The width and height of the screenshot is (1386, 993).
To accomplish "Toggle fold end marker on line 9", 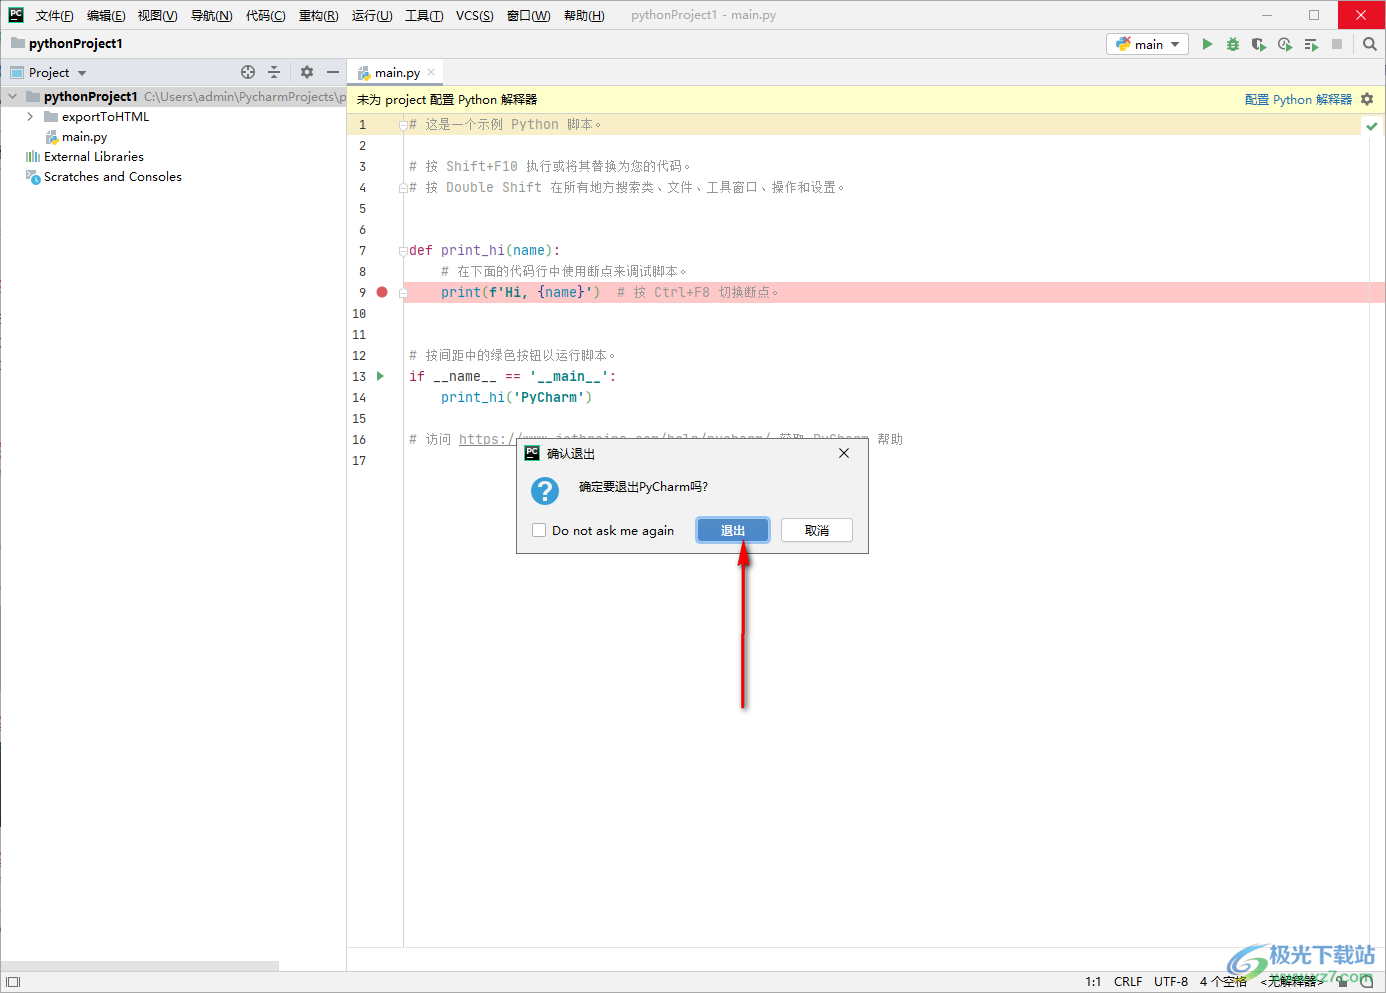I will (x=403, y=293).
